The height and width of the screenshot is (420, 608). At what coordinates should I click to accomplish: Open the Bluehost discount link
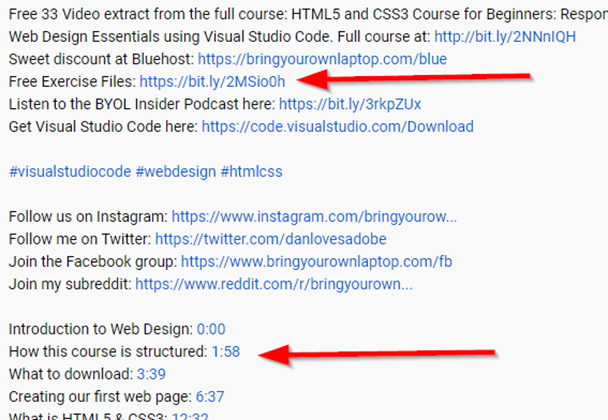pos(322,59)
